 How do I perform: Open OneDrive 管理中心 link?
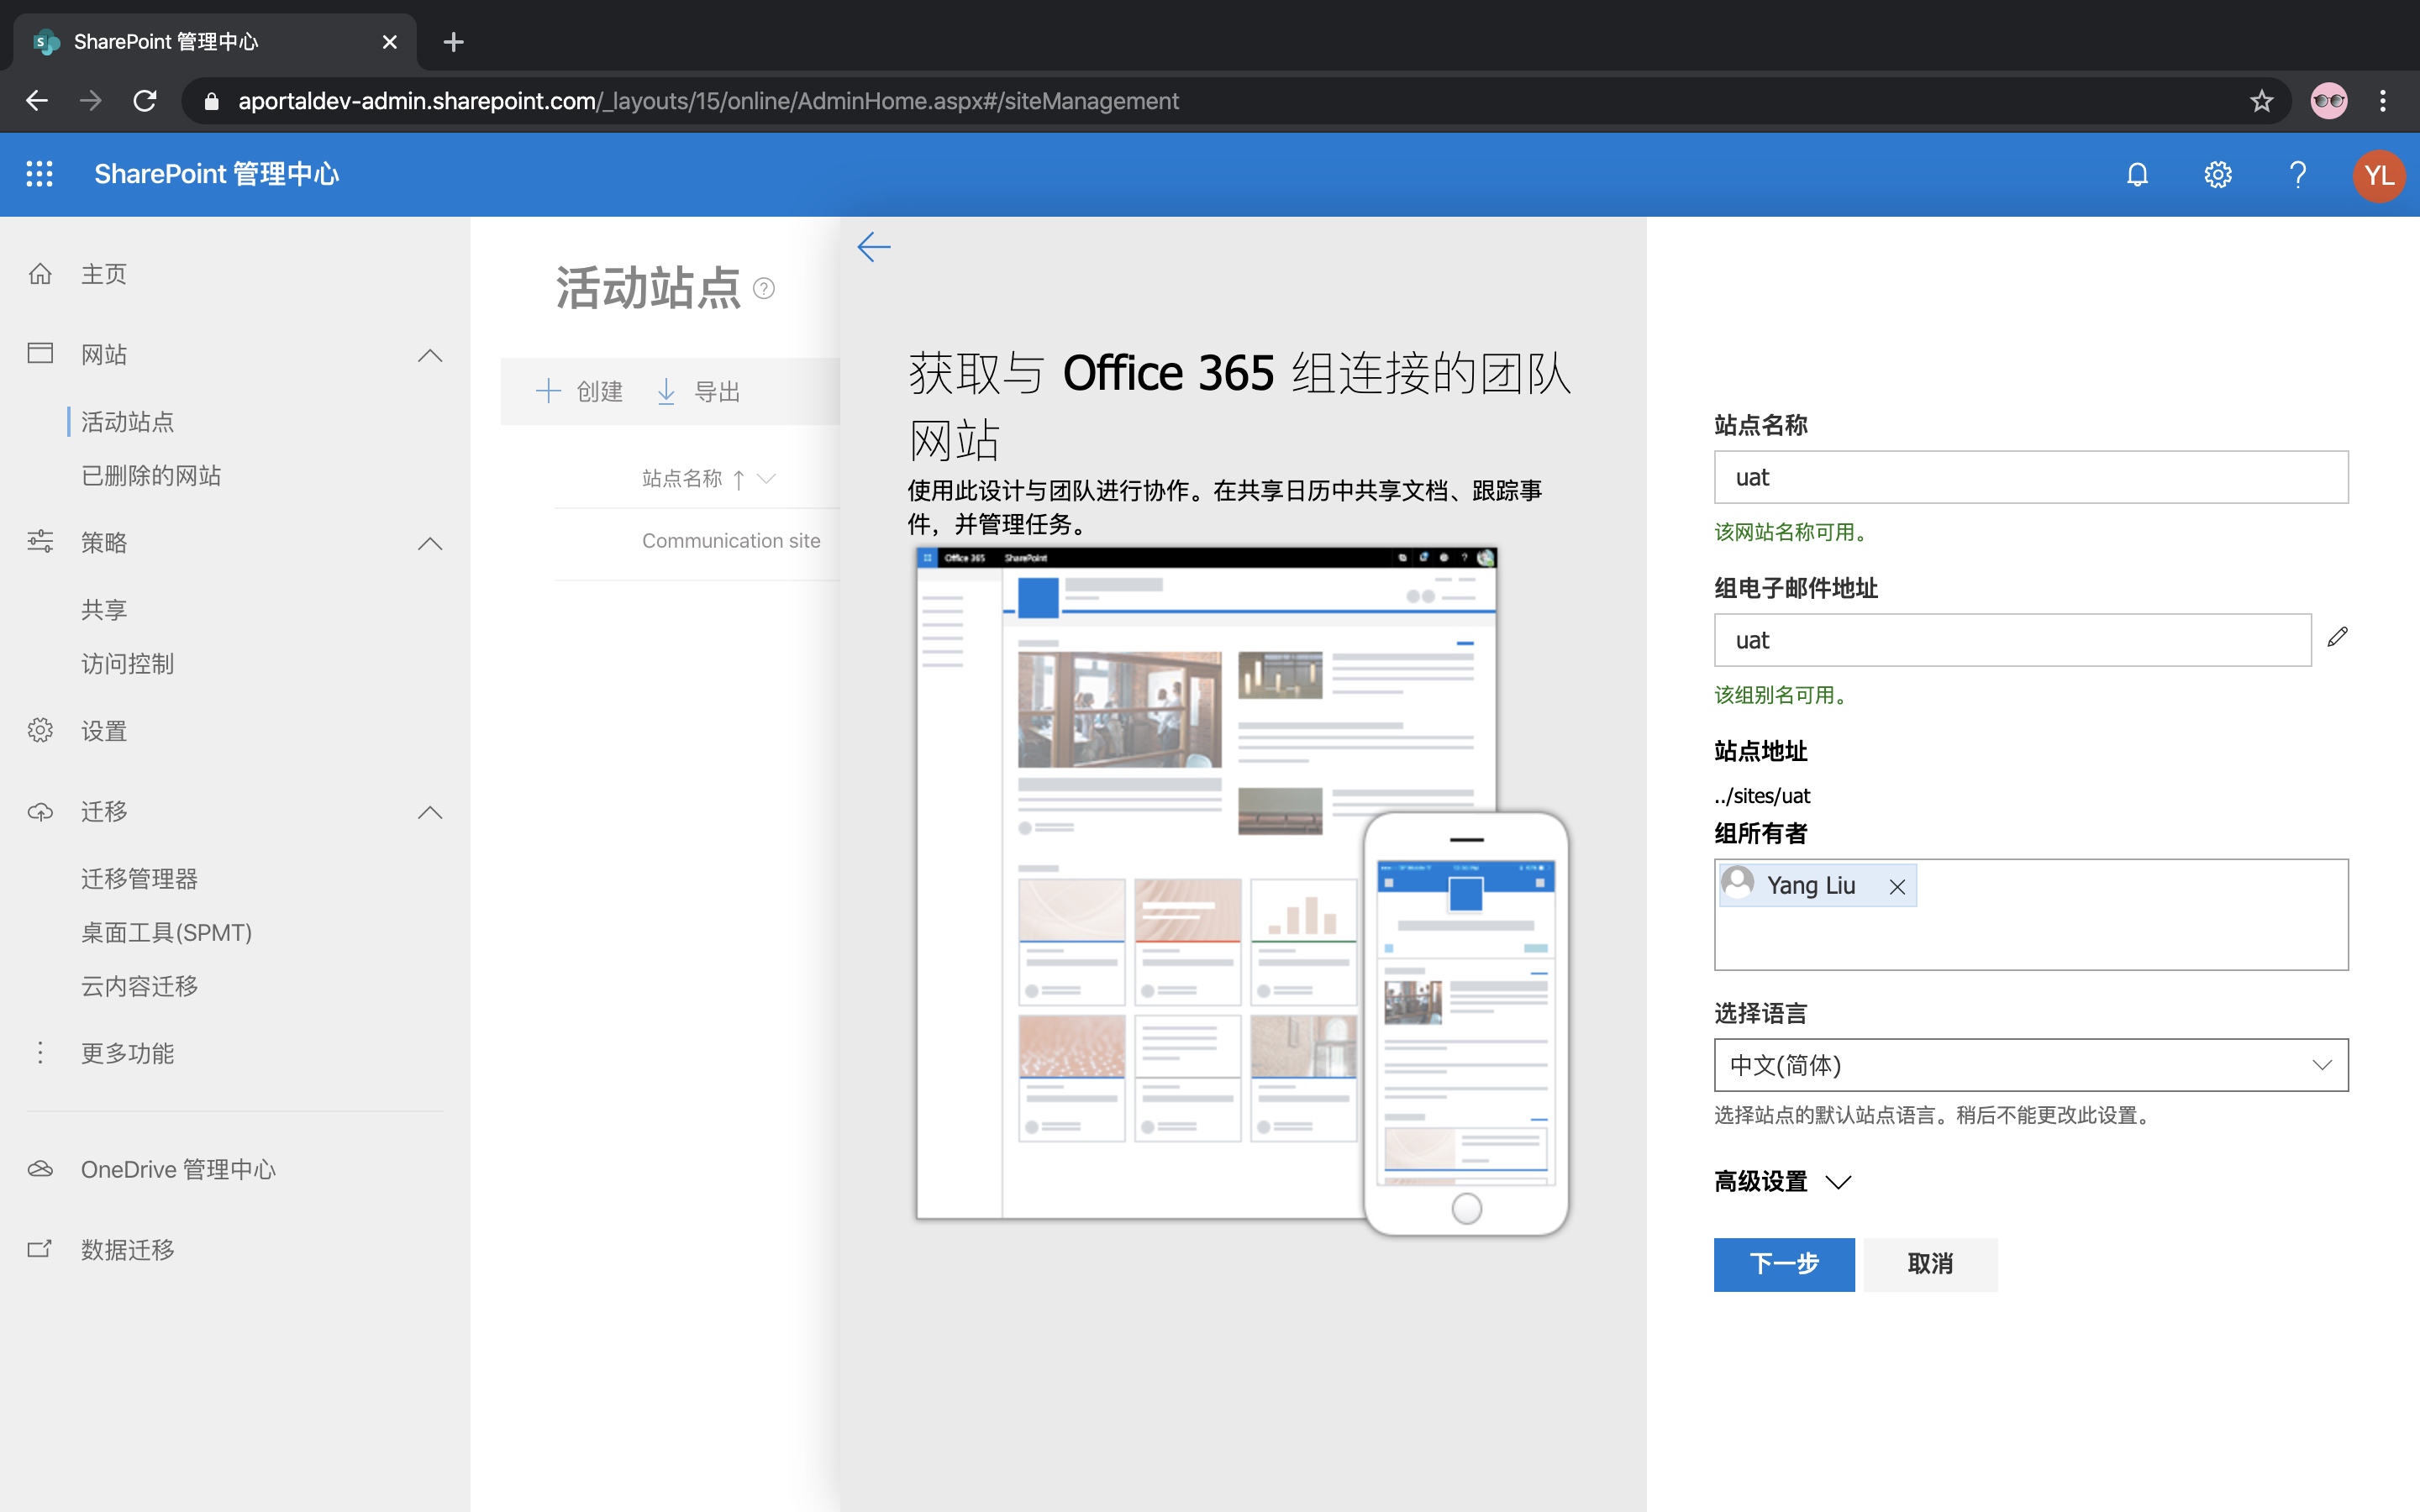(178, 1169)
